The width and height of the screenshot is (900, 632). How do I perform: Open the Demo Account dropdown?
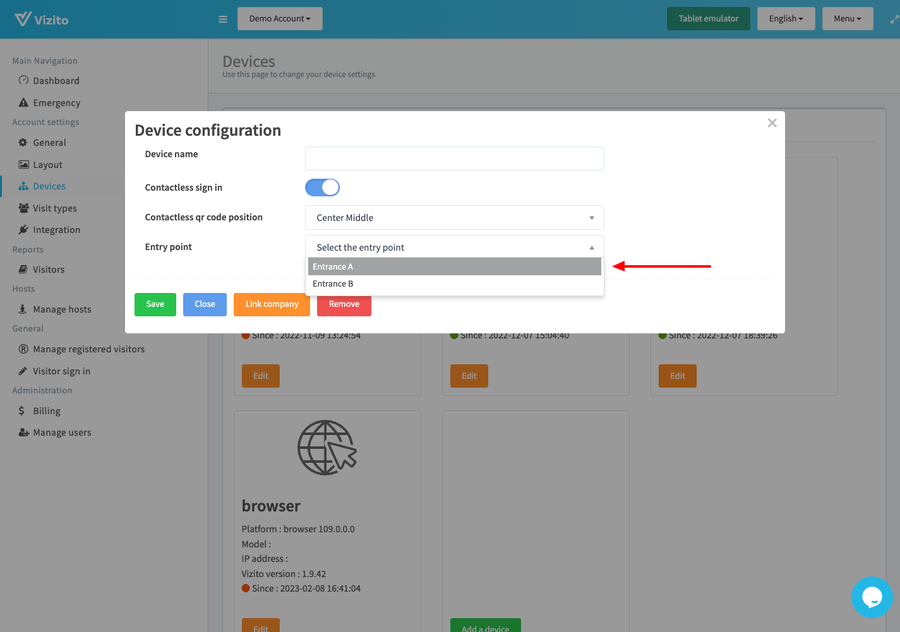point(279,19)
